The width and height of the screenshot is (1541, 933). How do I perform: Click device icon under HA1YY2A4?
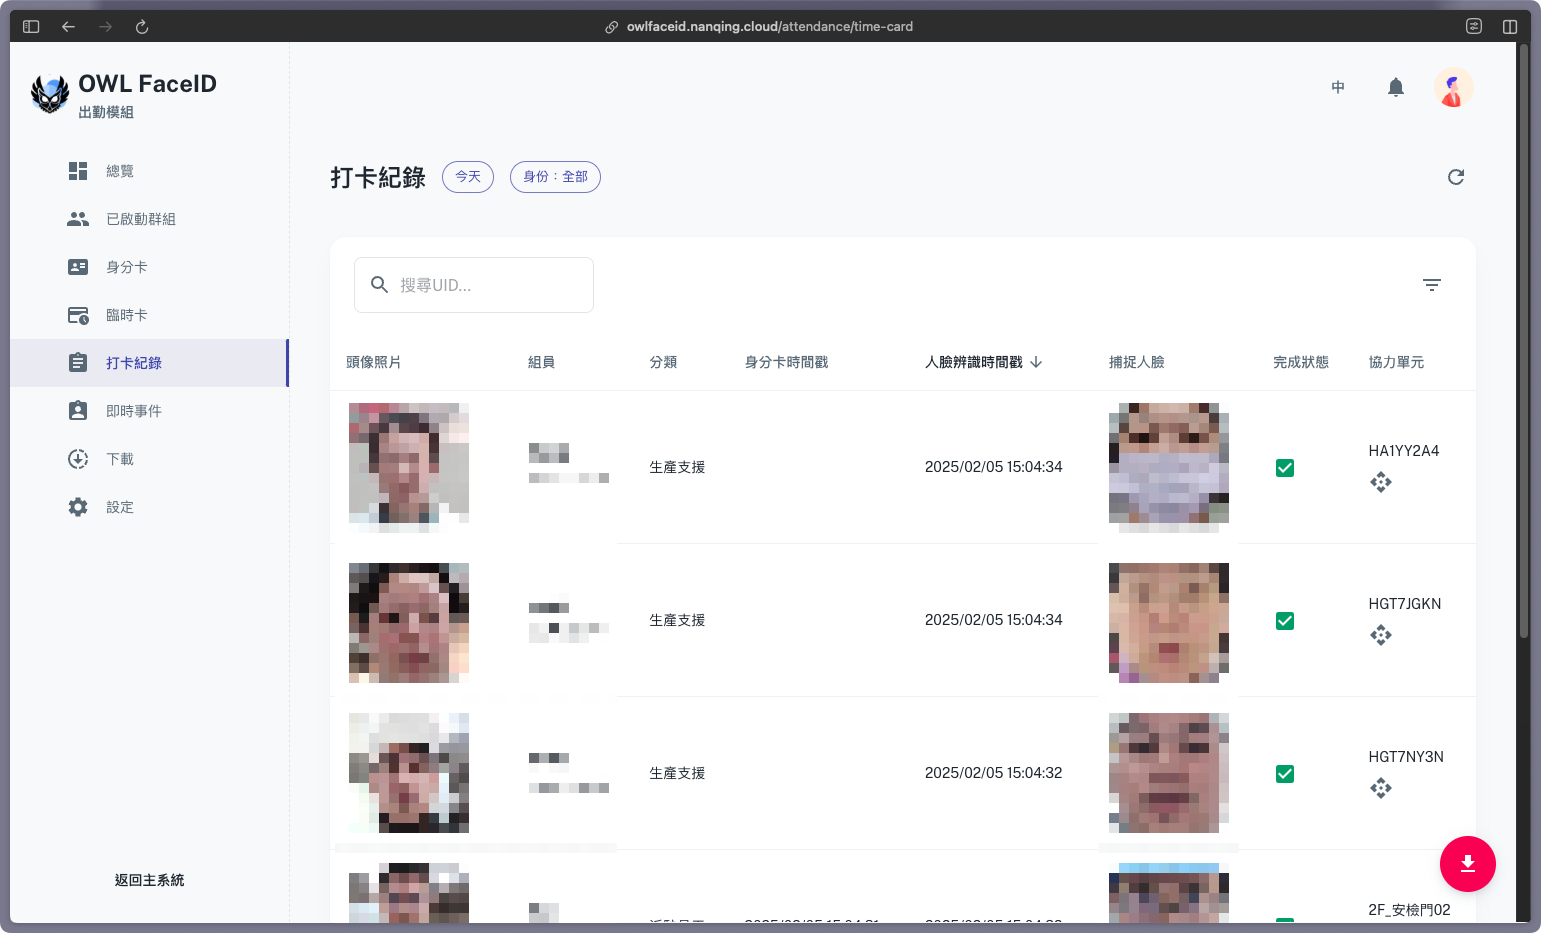click(1381, 483)
